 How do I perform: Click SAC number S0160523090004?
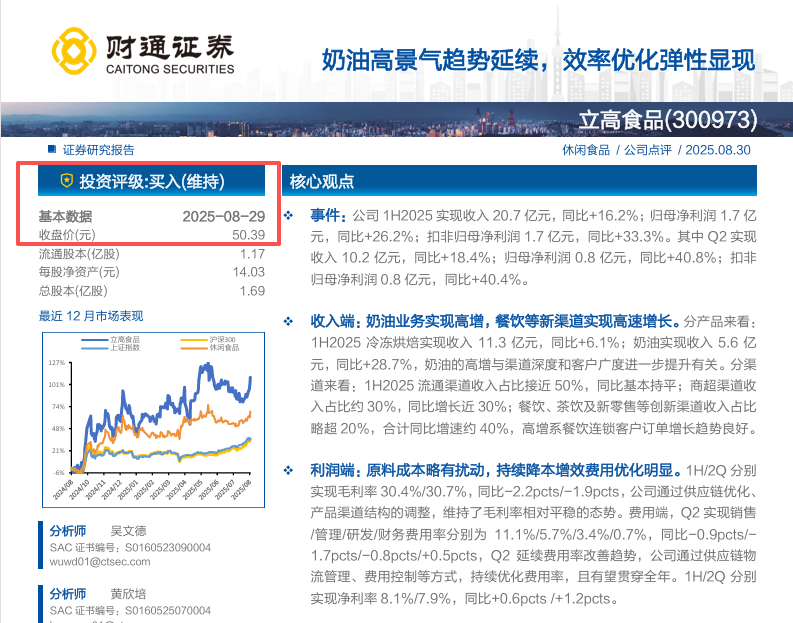168,548
